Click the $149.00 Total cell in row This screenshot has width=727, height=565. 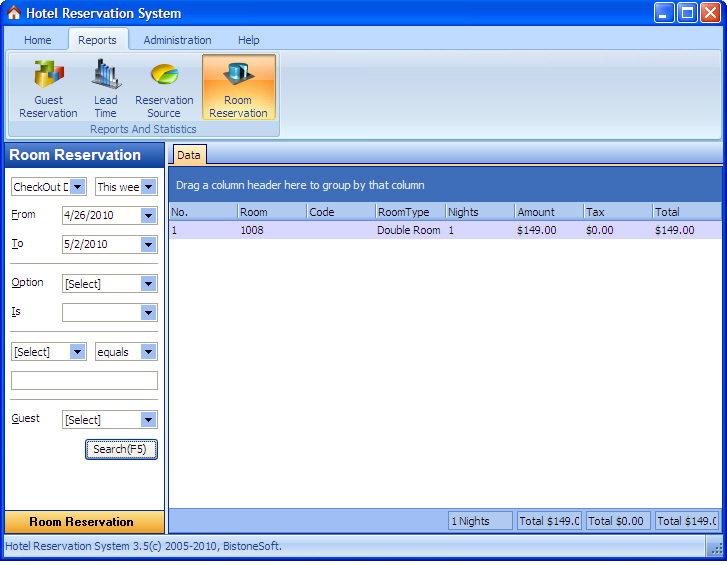(687, 230)
